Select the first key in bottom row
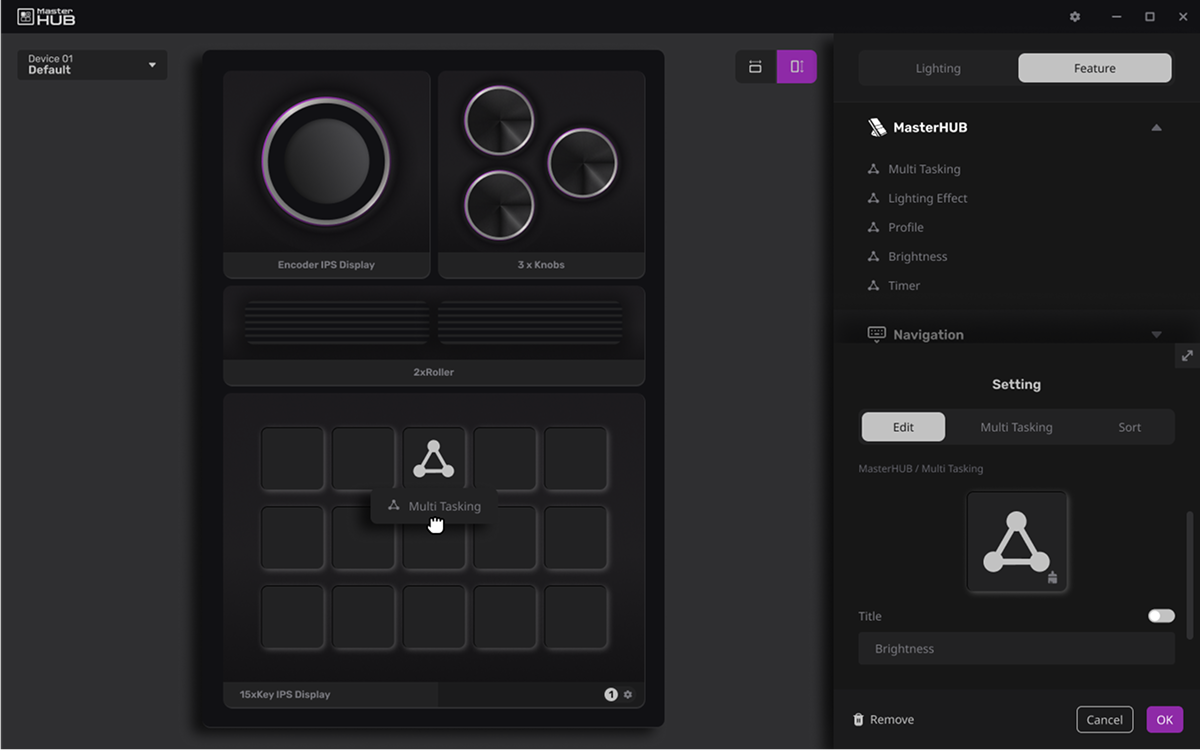 (292, 617)
